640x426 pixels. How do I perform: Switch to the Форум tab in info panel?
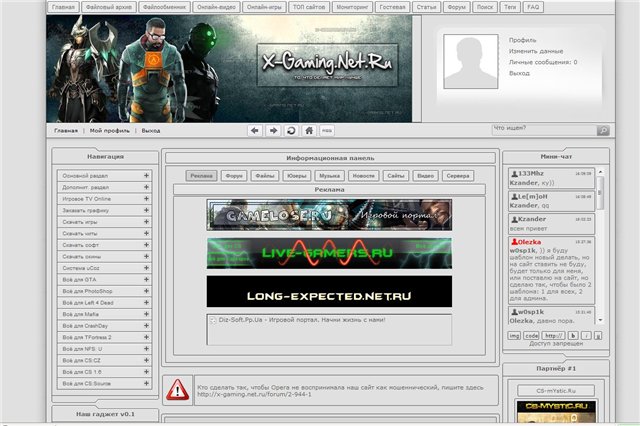pyautogui.click(x=234, y=176)
